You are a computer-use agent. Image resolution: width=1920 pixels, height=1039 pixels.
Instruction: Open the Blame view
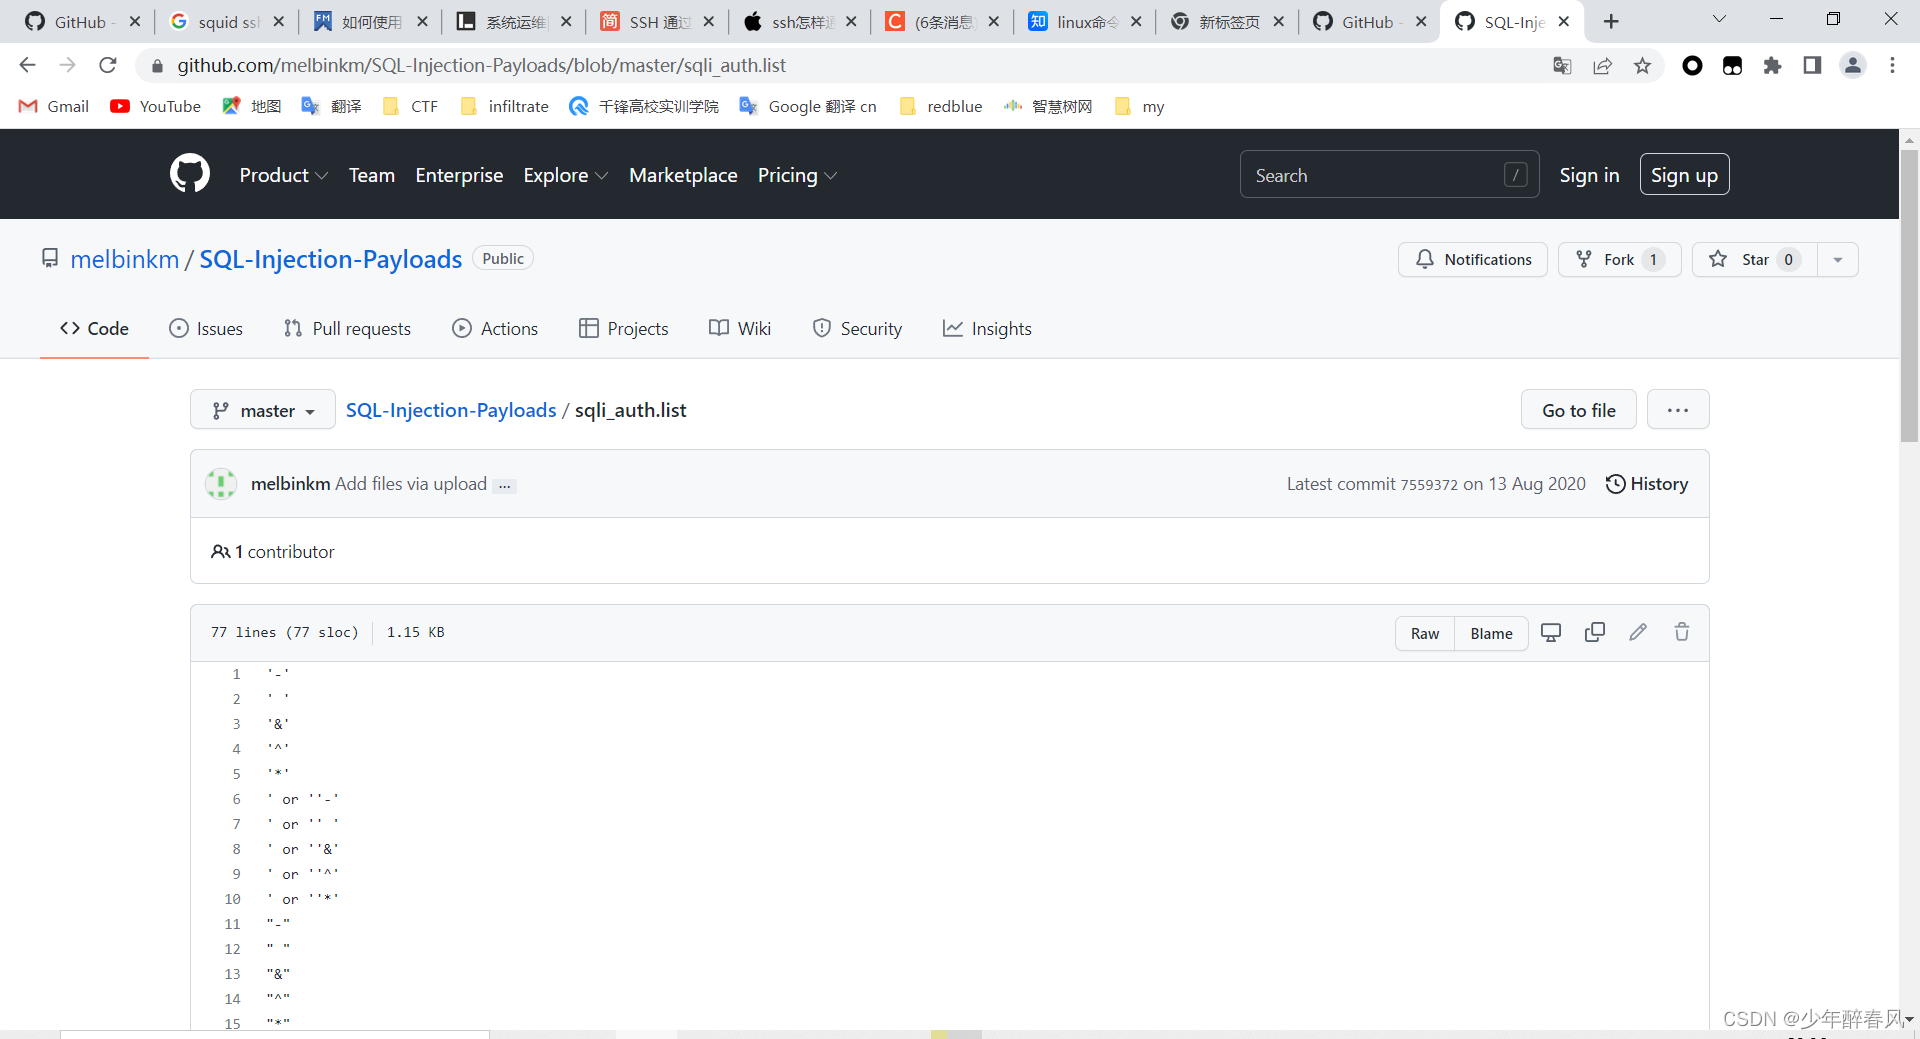click(x=1491, y=633)
